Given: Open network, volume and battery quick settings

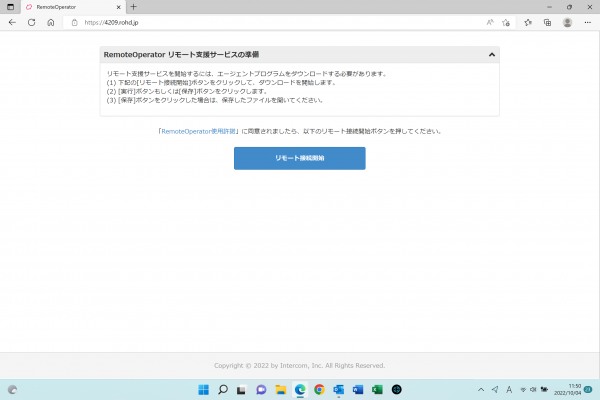Looking at the screenshot, I should 534,390.
